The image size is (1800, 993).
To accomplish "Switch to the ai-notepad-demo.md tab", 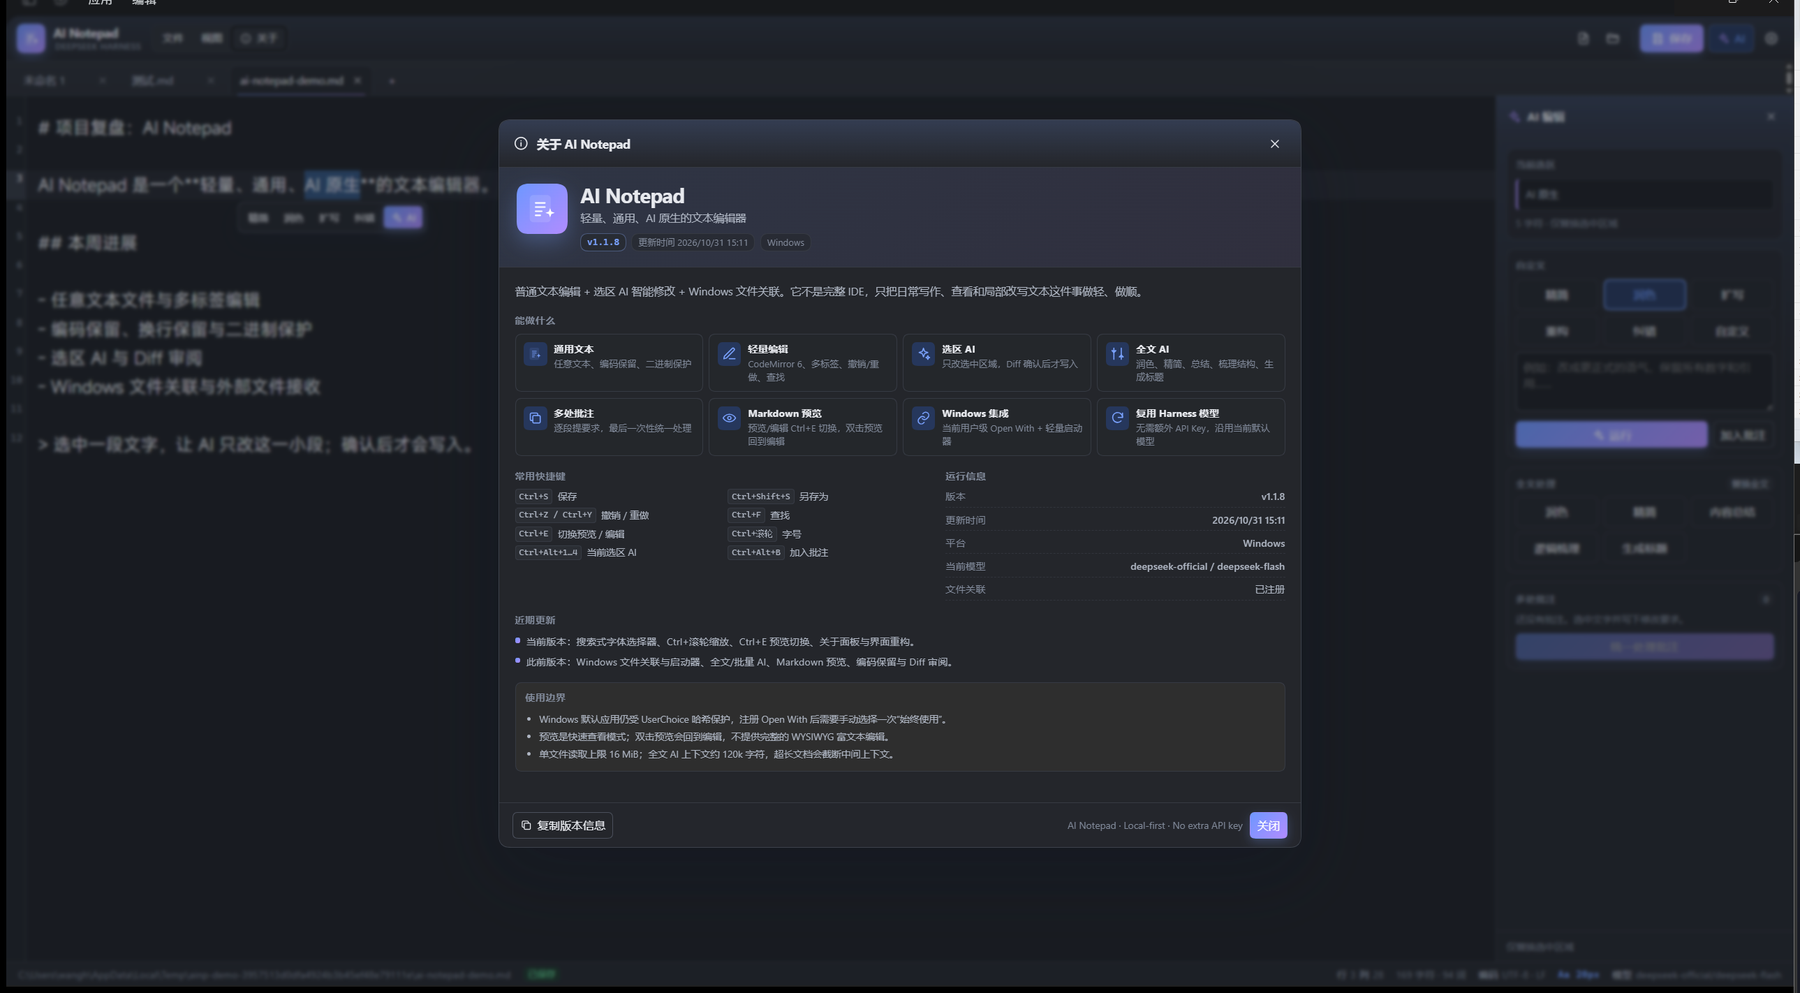I will coord(291,81).
